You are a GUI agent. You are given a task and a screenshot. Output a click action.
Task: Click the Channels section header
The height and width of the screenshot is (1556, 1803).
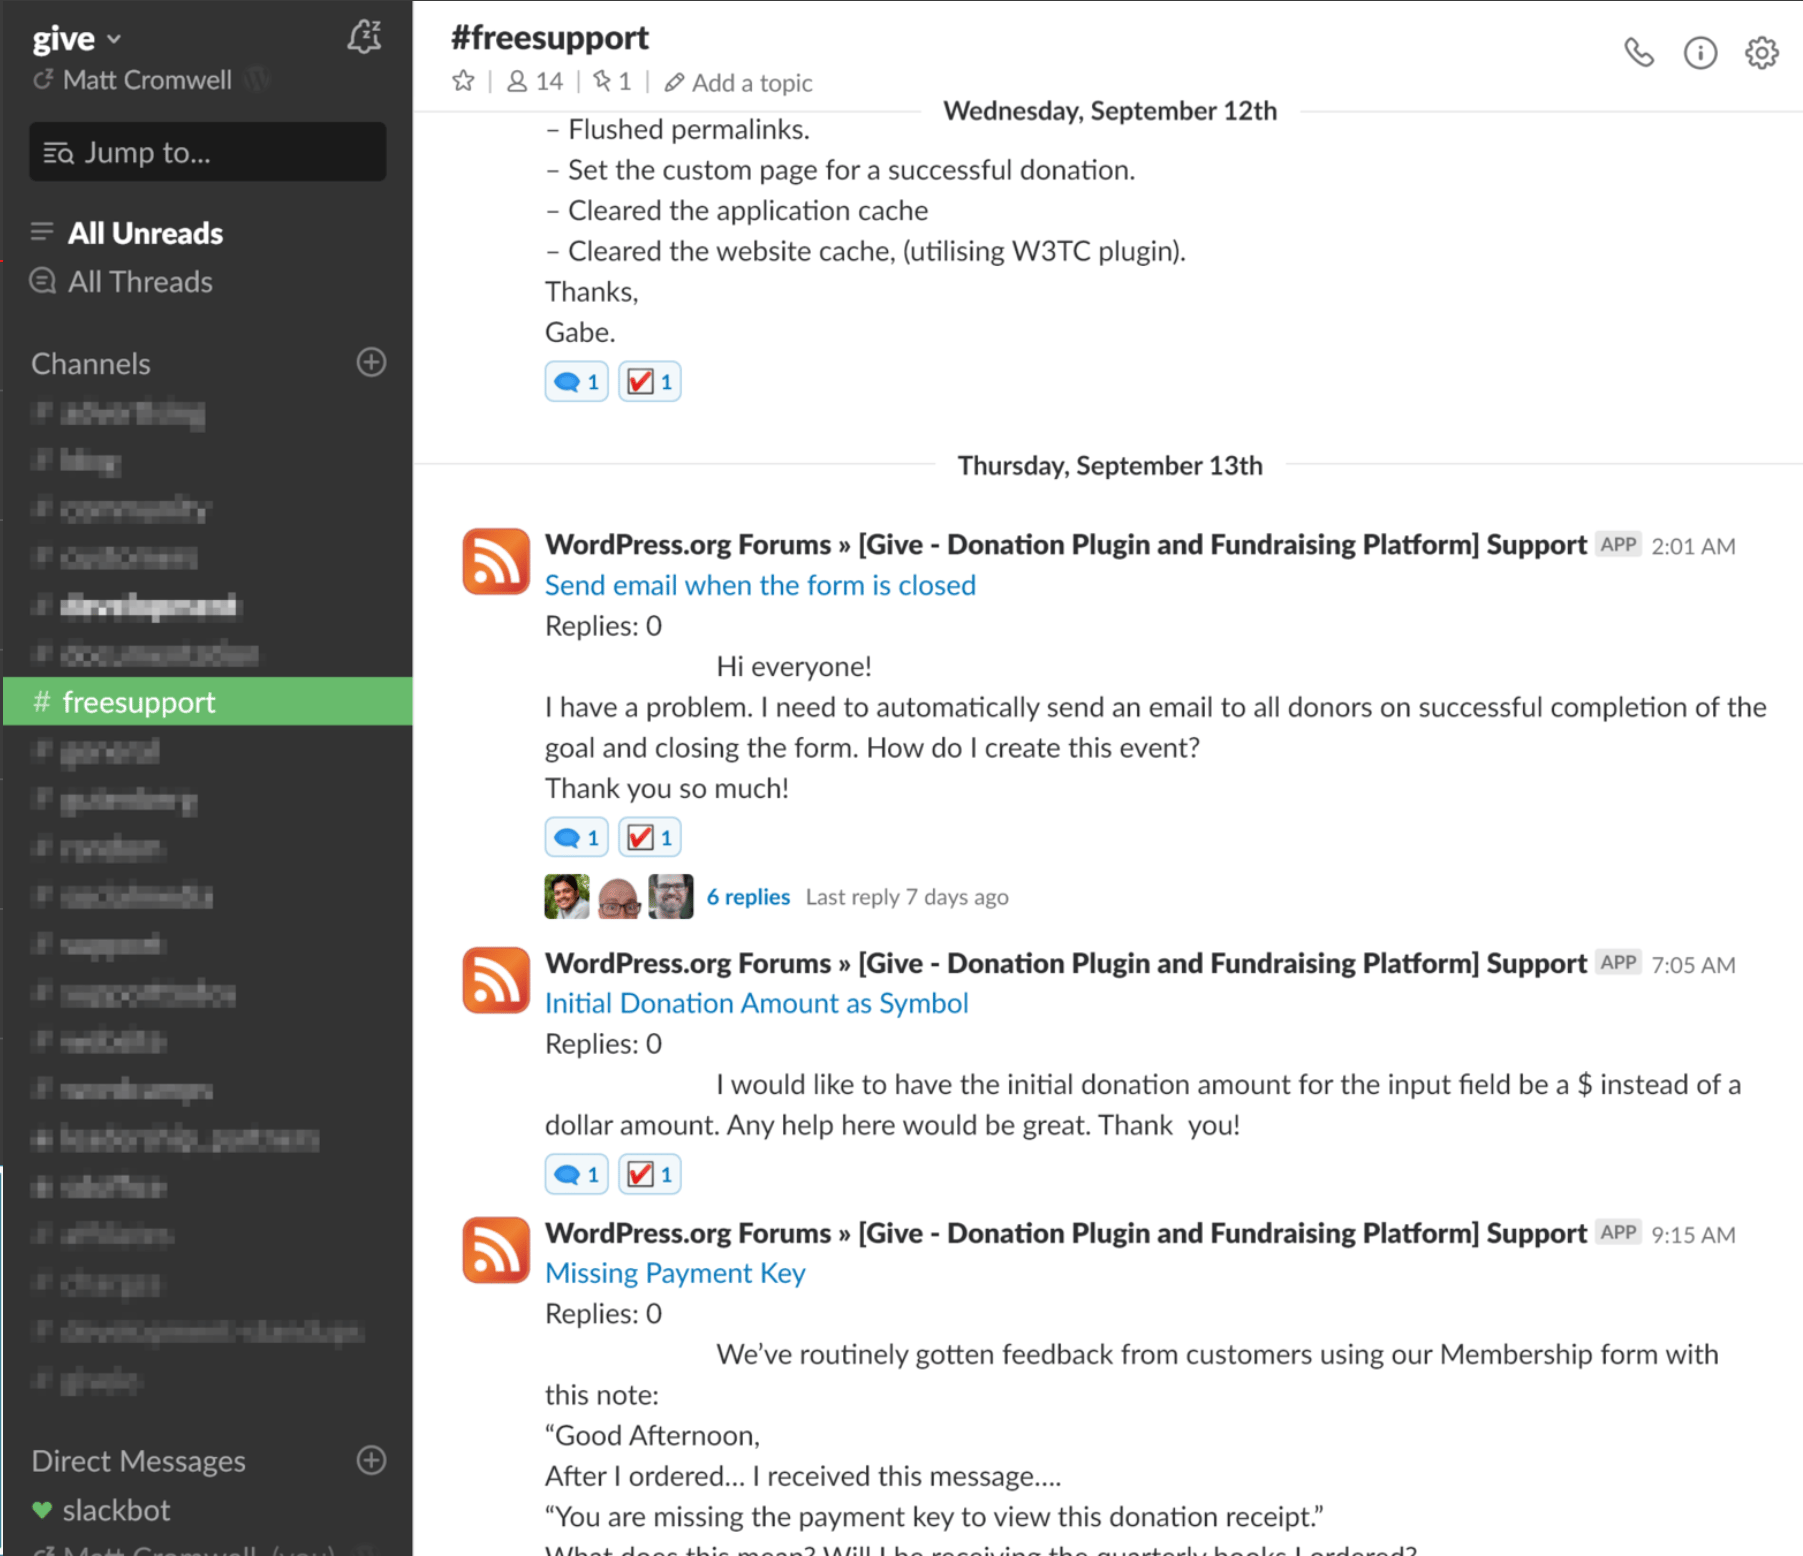(91, 364)
